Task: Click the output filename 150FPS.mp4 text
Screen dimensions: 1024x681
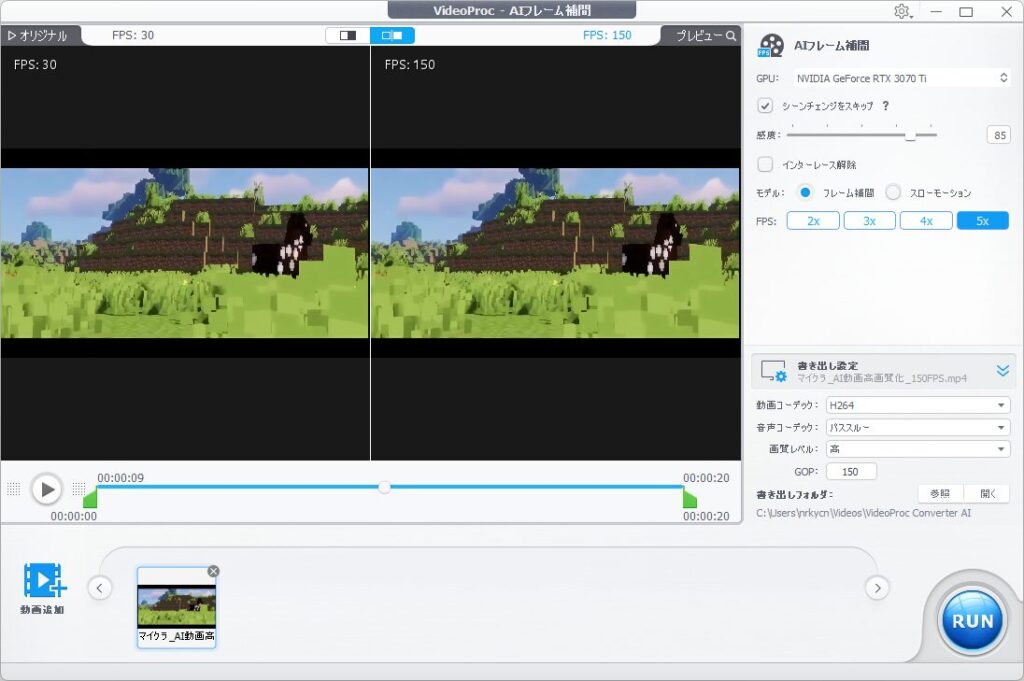Action: (x=882, y=378)
